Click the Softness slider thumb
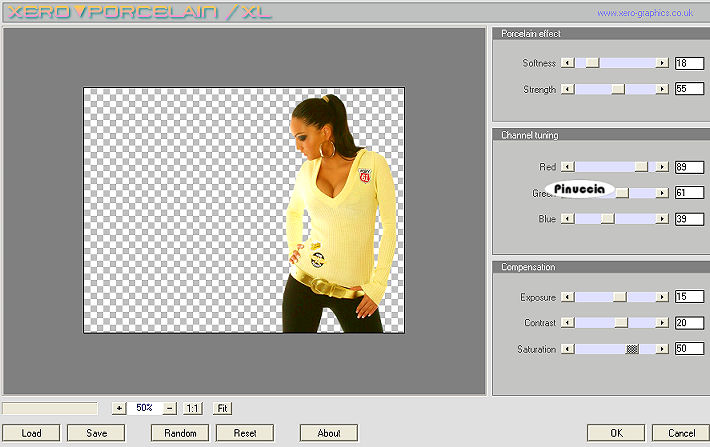Viewport: 710px width, 447px height. pos(592,63)
